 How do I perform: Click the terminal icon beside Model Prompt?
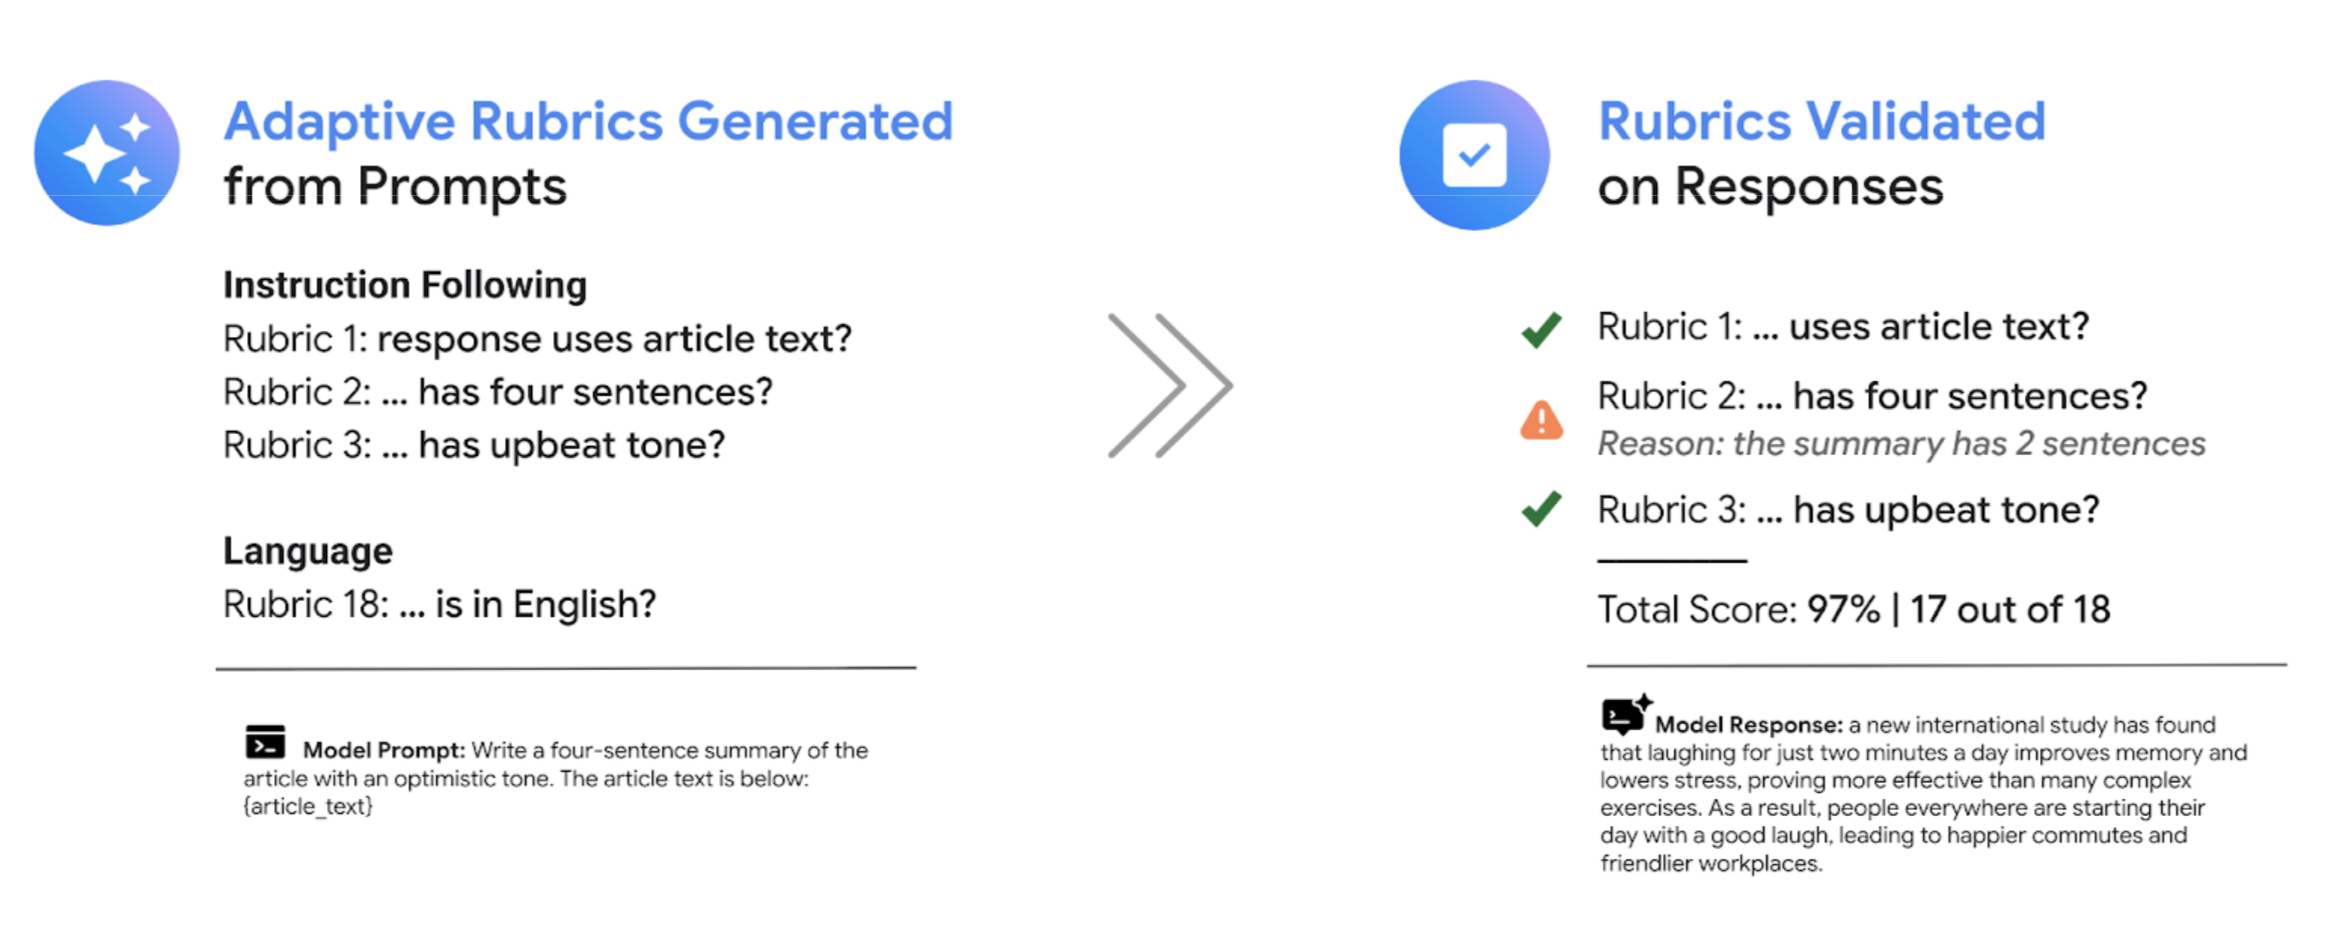[265, 742]
